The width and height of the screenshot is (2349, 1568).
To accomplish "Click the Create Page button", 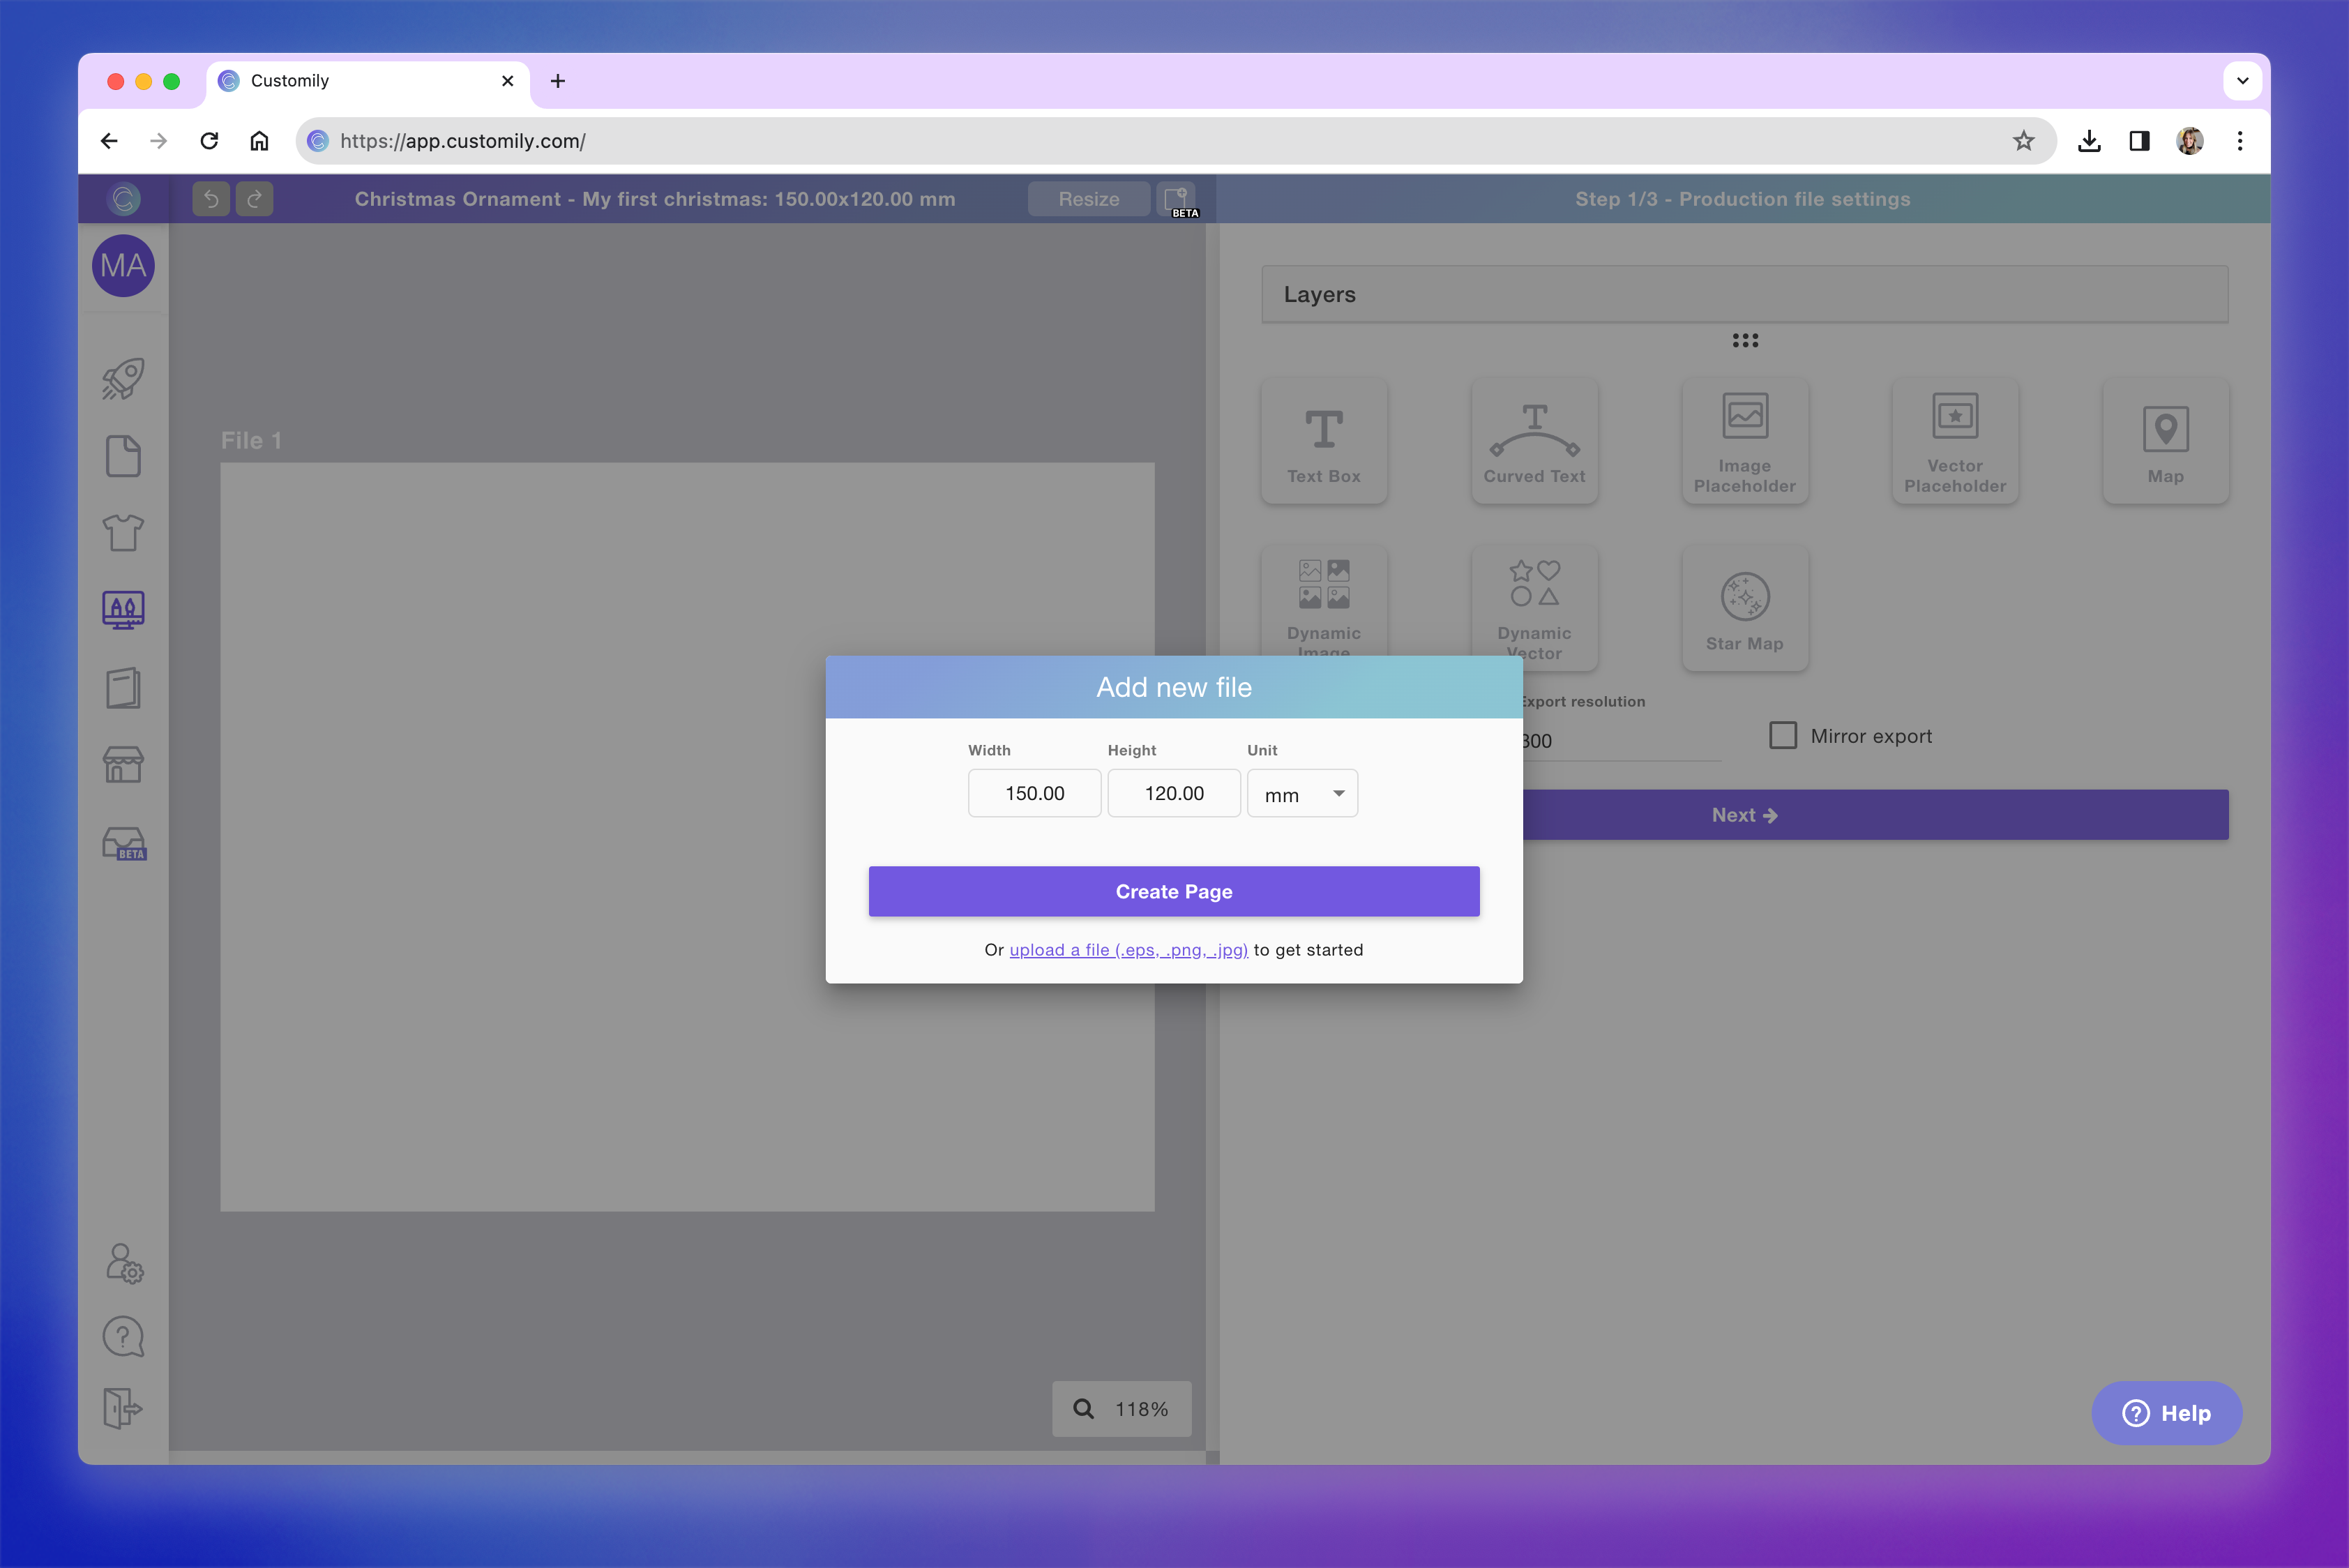I will [x=1173, y=891].
